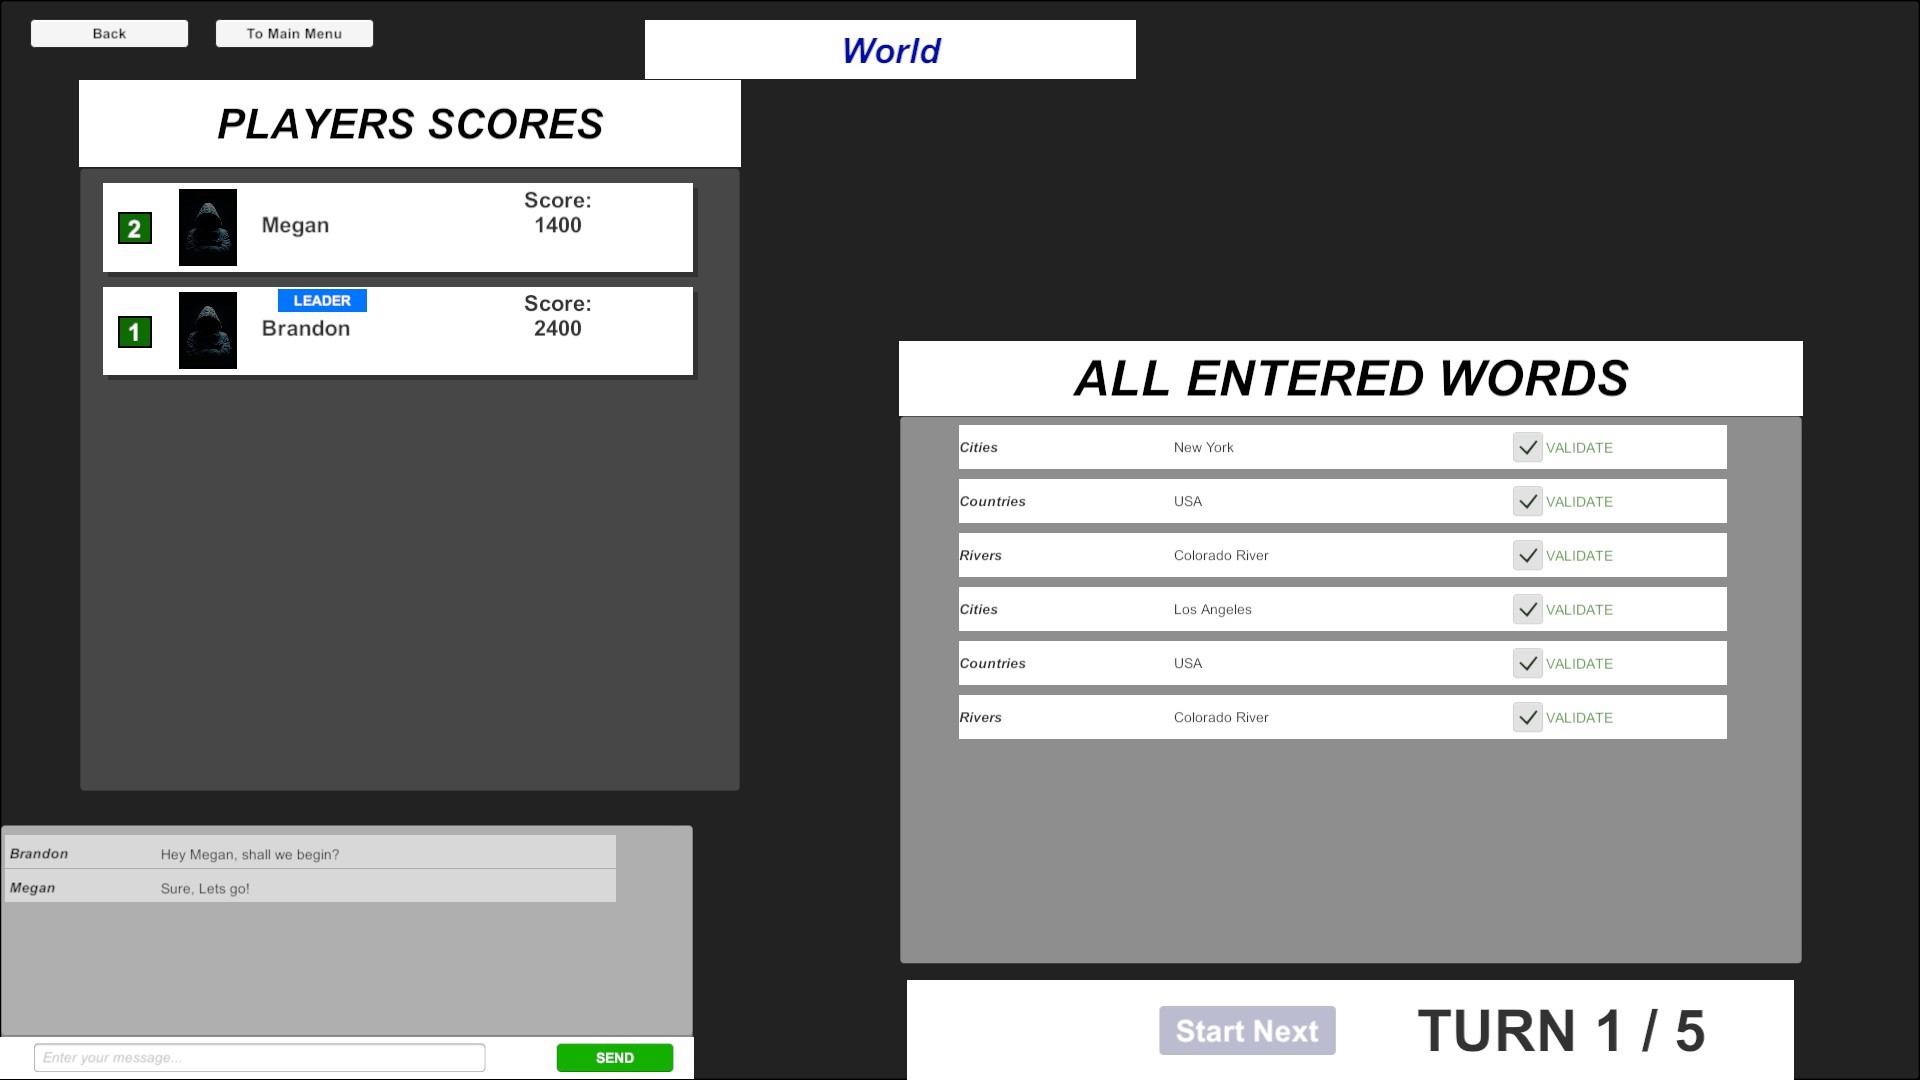Expand the Countries category entries
The width and height of the screenshot is (1920, 1080).
click(992, 501)
